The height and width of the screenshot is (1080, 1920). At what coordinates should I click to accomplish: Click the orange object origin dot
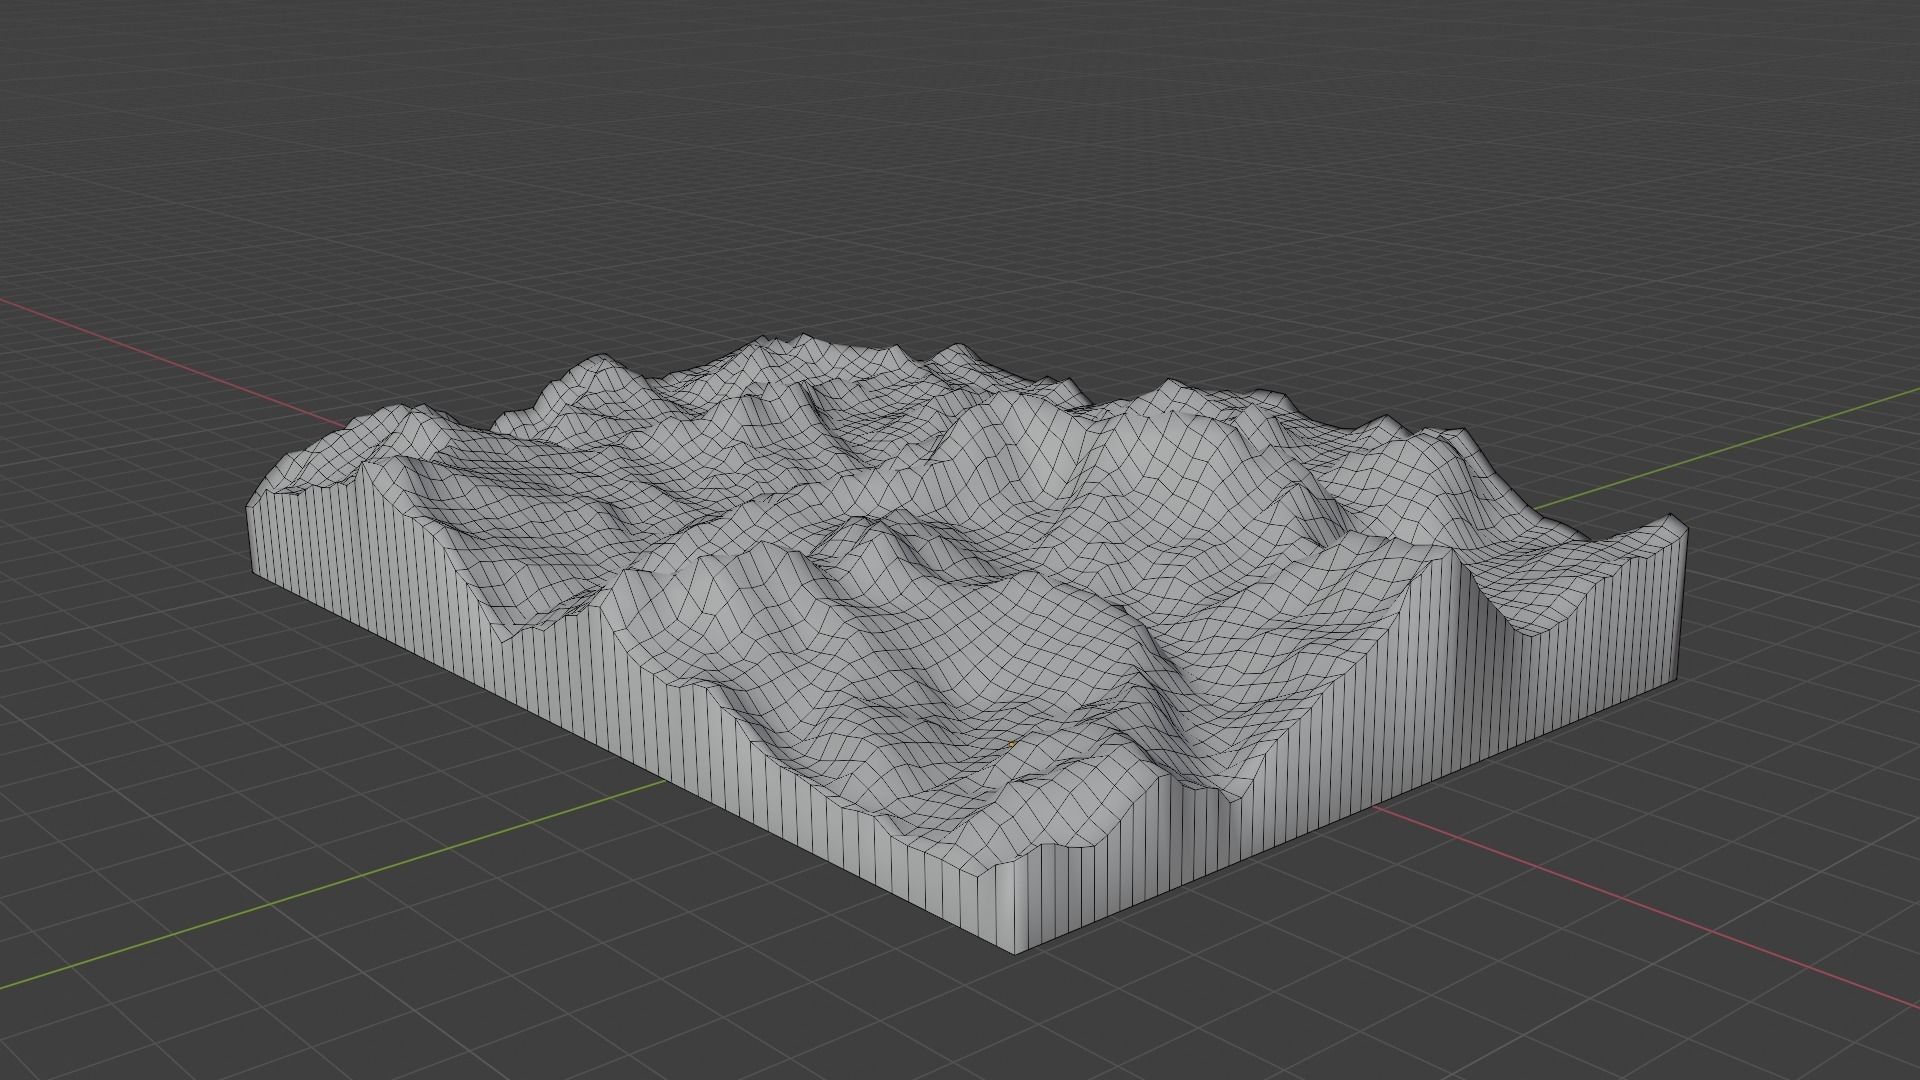(x=1012, y=744)
